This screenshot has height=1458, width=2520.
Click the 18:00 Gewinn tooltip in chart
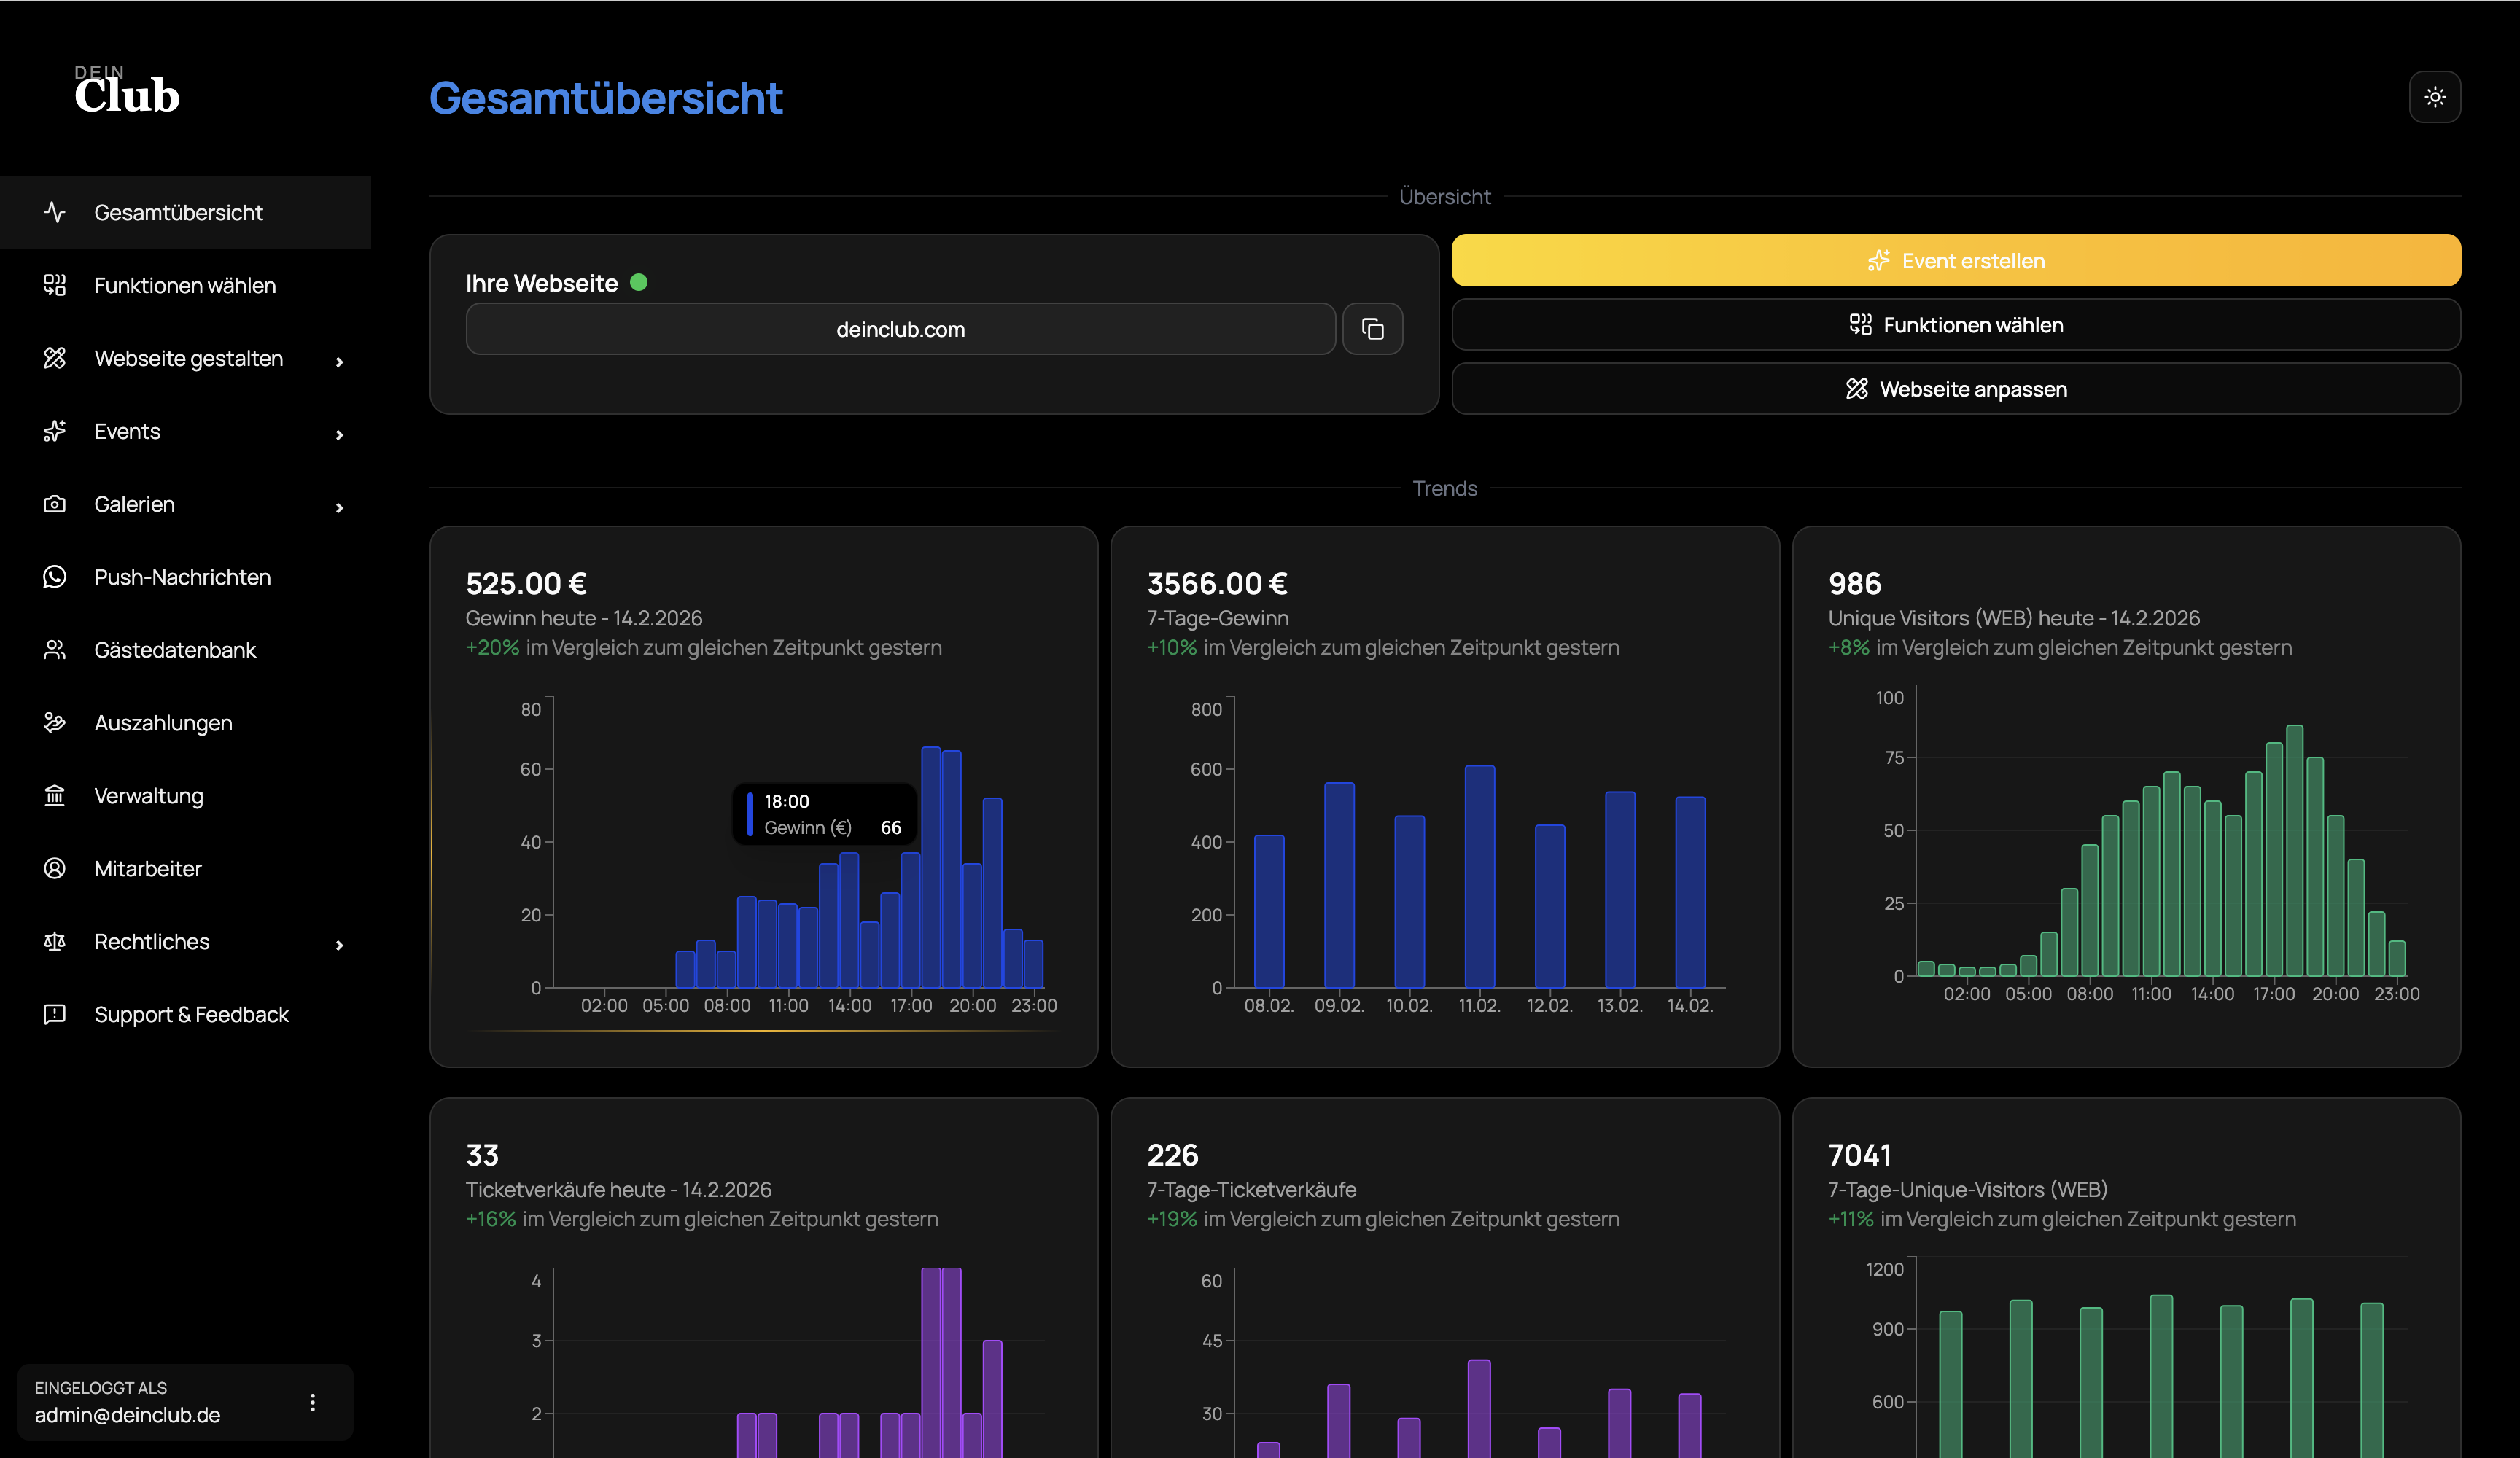click(825, 814)
